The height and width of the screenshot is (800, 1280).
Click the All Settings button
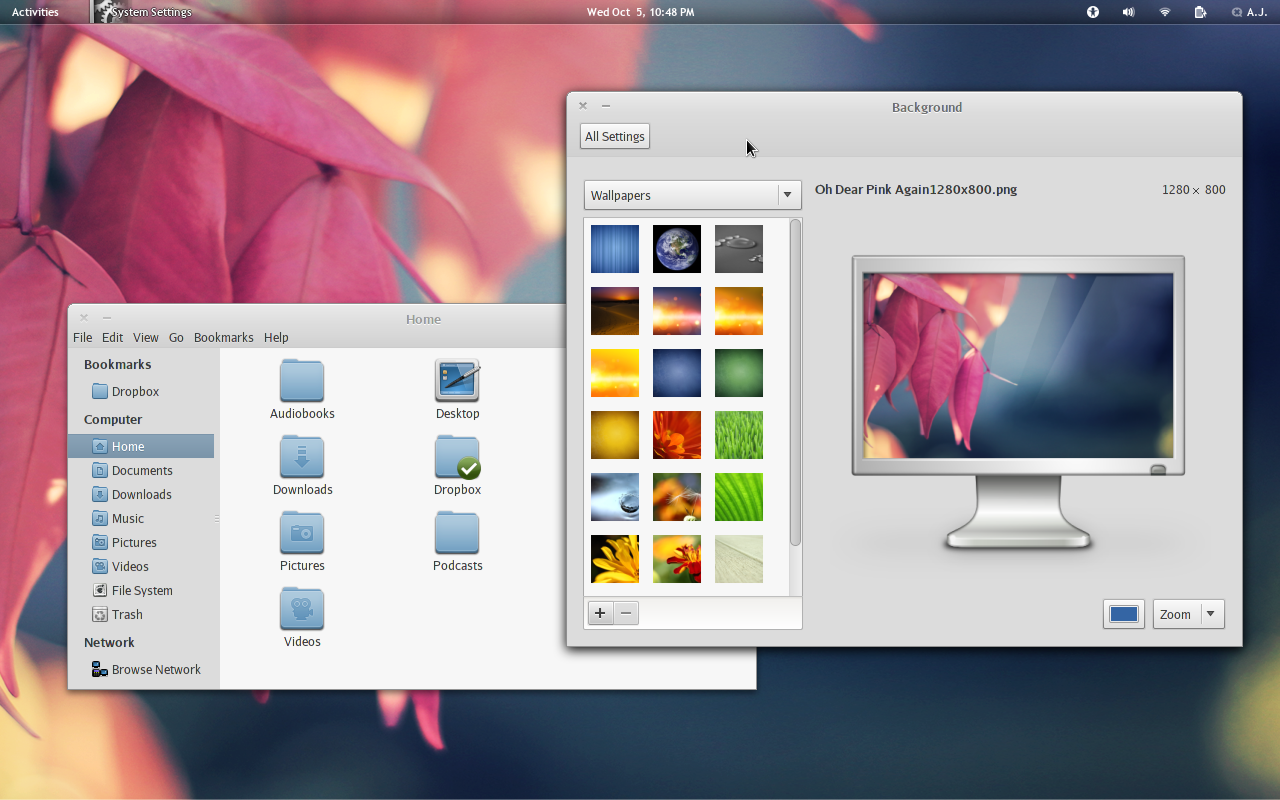(615, 136)
